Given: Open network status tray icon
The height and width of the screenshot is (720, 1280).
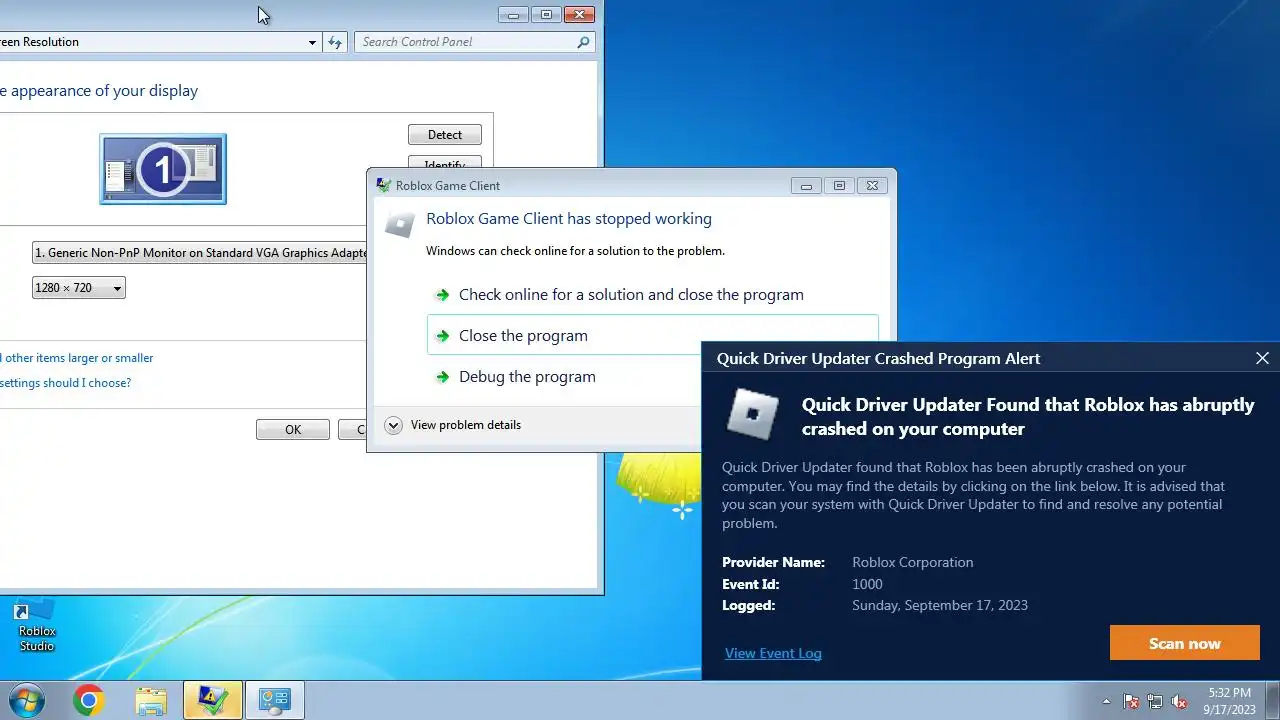Looking at the screenshot, I should pyautogui.click(x=1155, y=701).
